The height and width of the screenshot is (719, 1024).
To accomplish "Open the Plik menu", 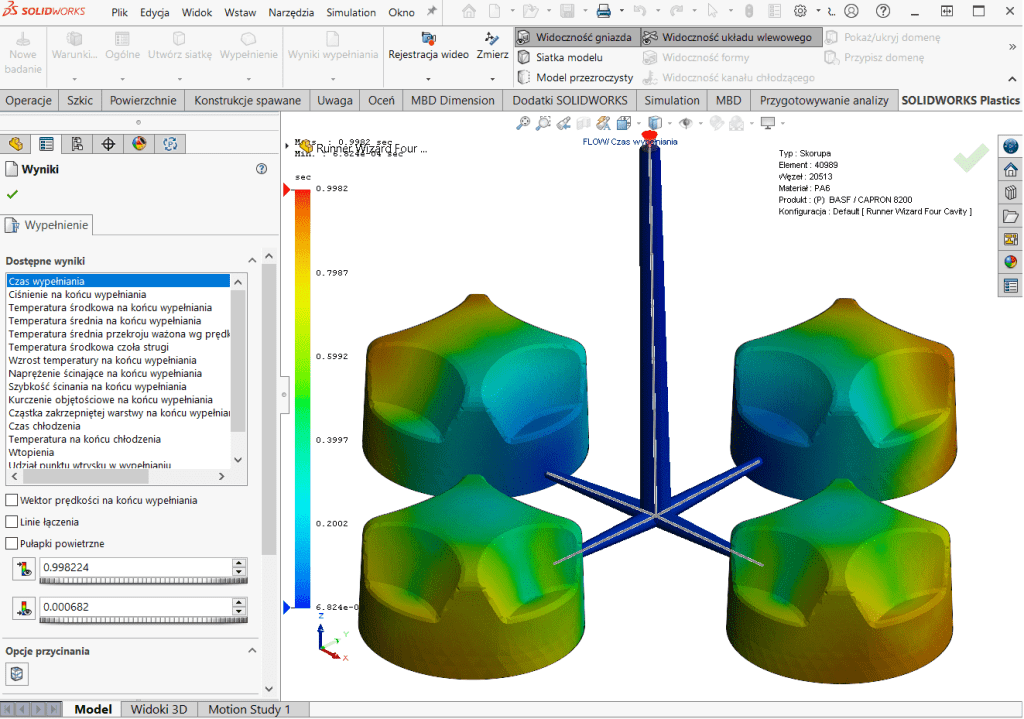I will coord(120,12).
